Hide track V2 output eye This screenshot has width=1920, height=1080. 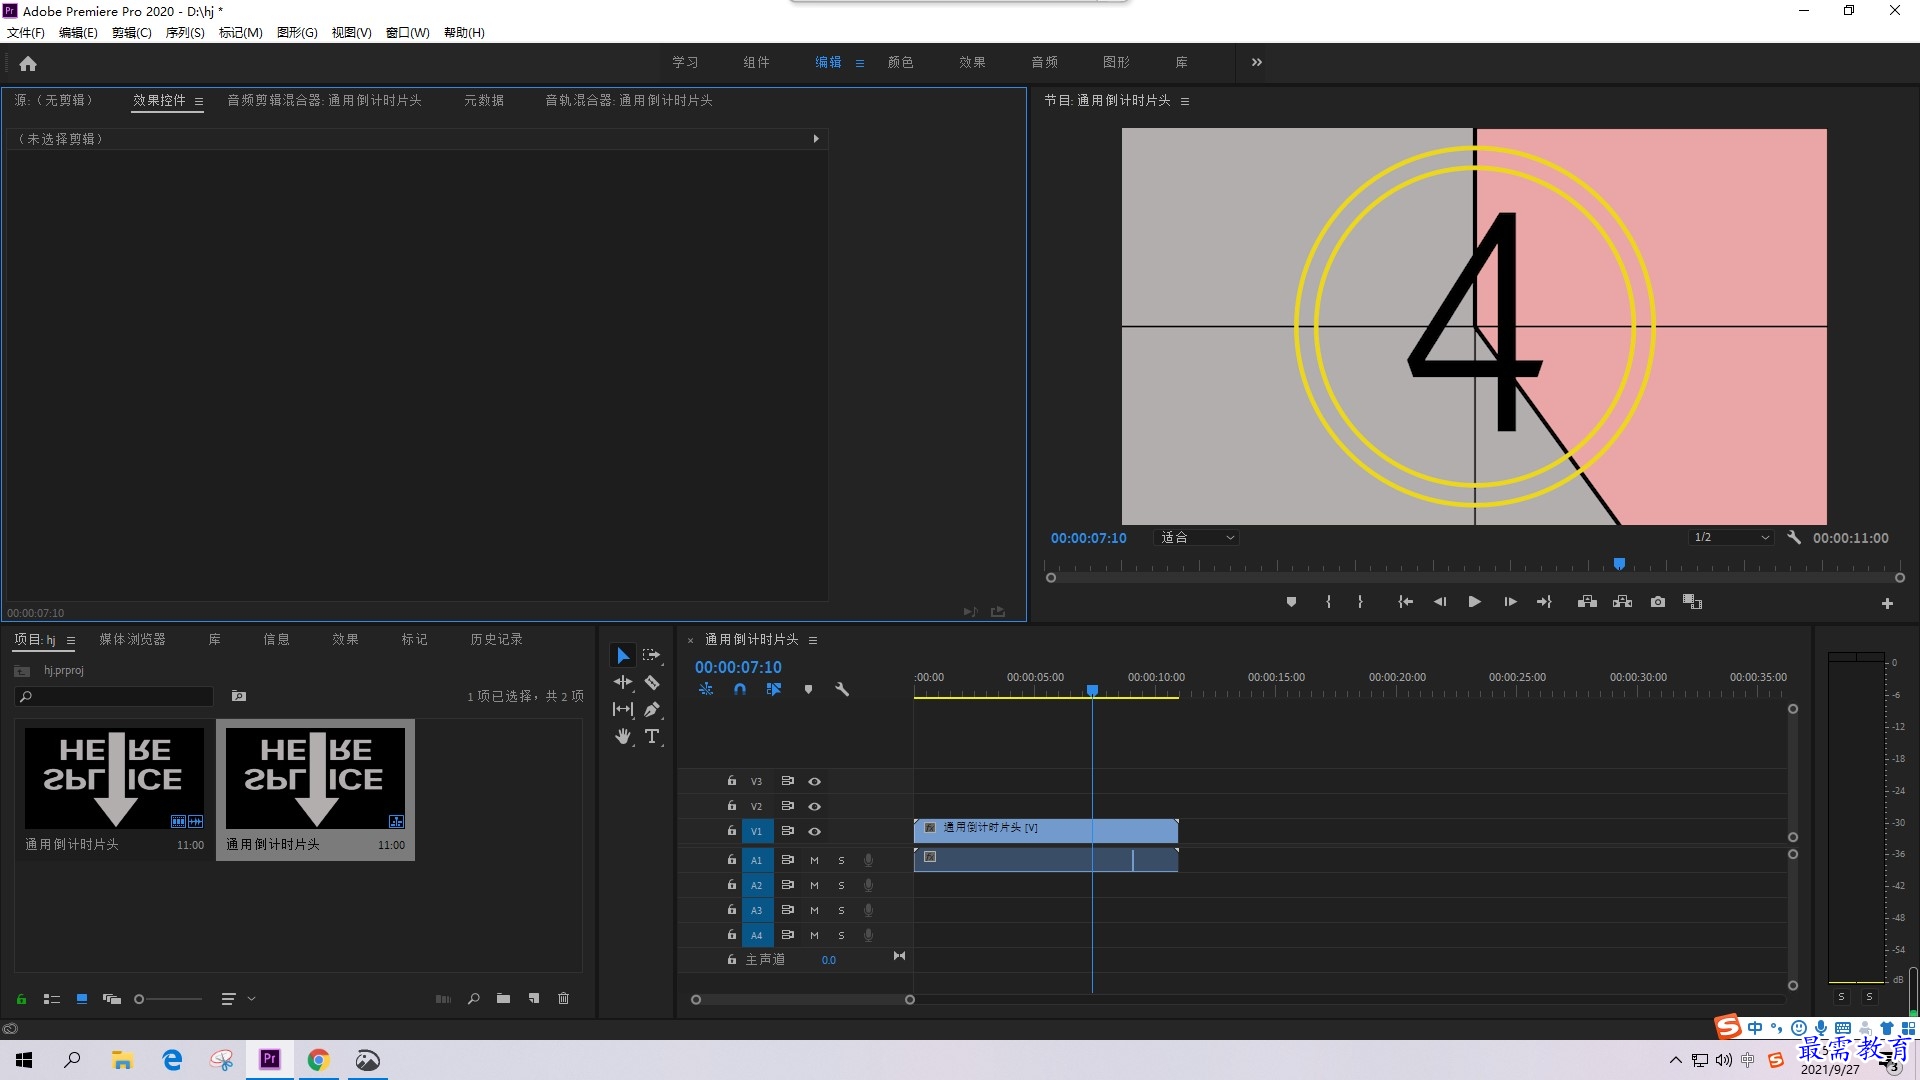[x=814, y=806]
